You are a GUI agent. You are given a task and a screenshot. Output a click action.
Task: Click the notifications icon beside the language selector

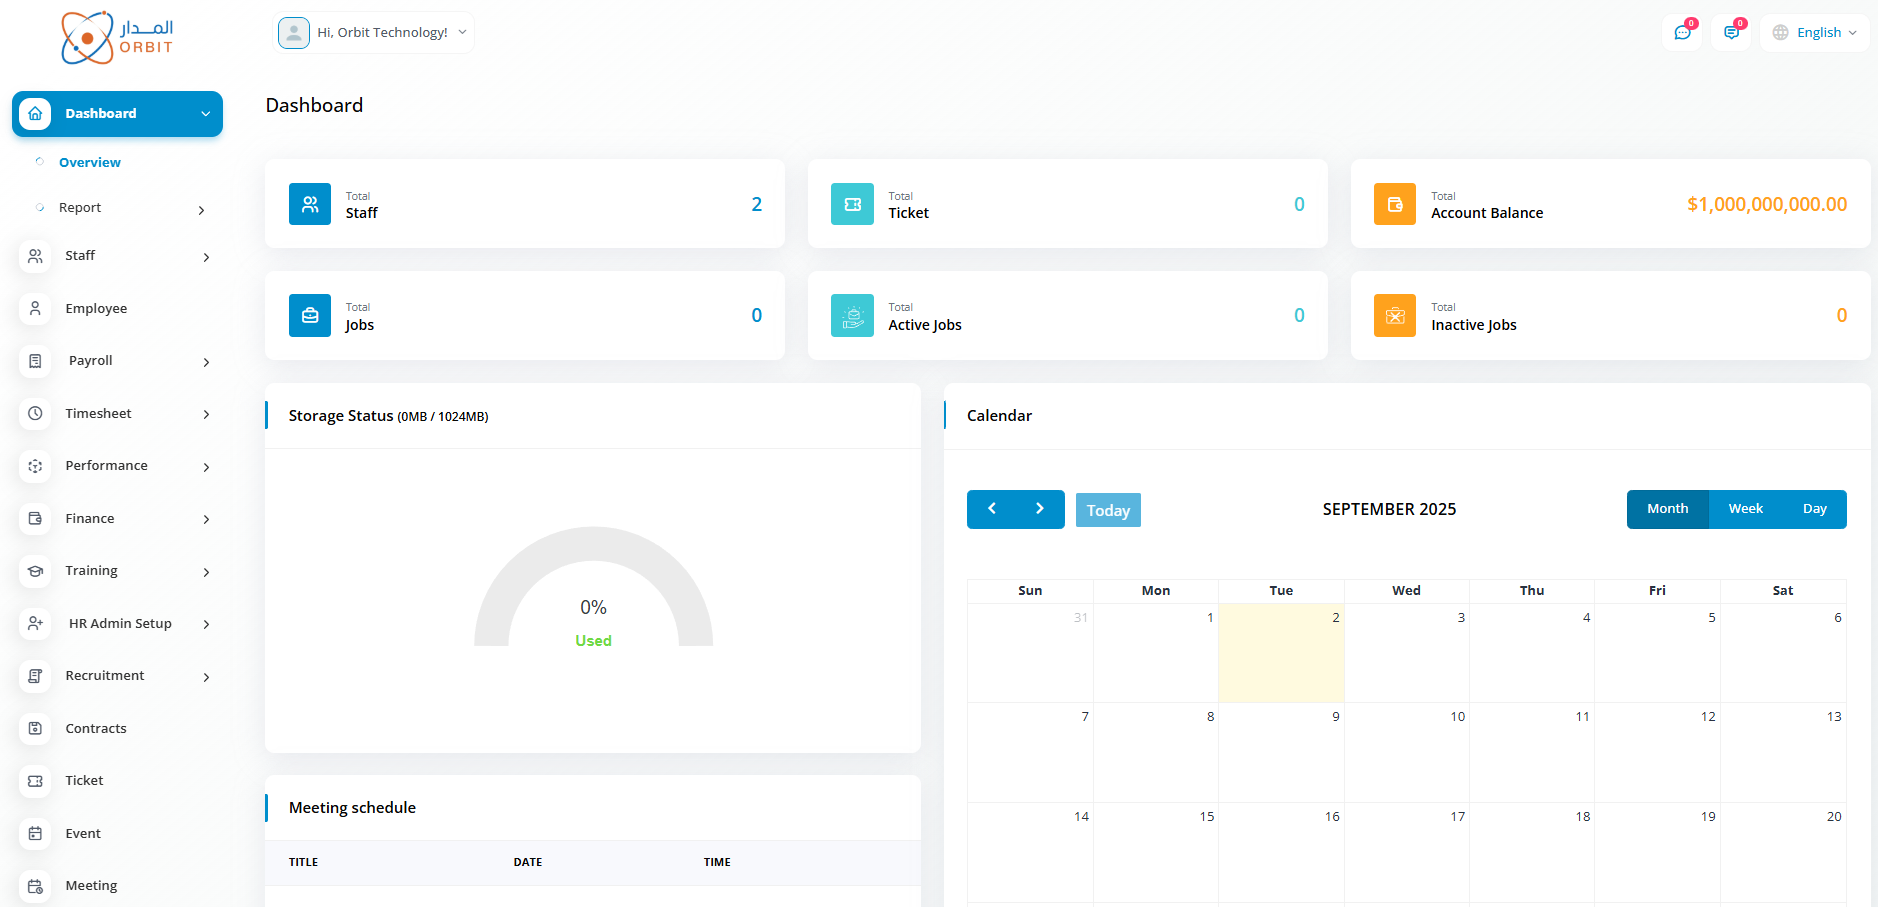point(1732,33)
